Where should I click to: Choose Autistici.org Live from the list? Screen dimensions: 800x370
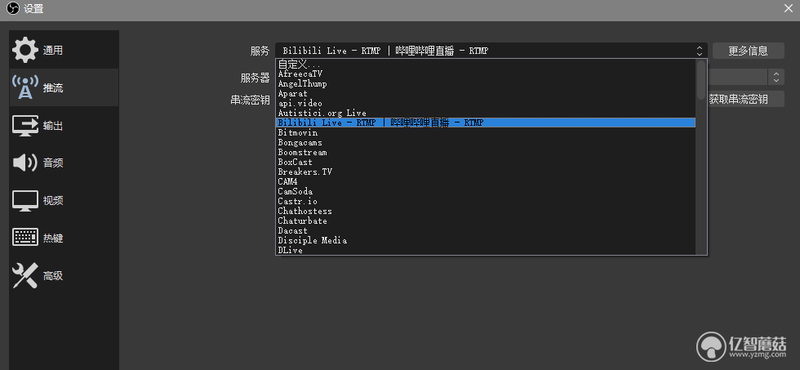(x=485, y=113)
